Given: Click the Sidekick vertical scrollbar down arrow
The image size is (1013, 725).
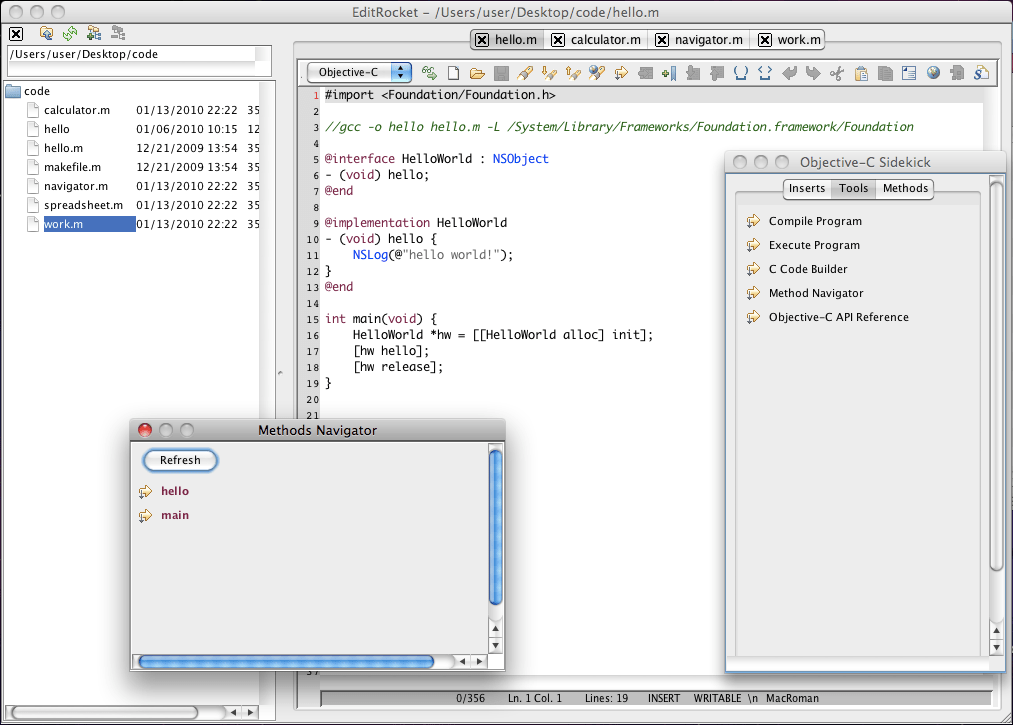Looking at the screenshot, I should click(996, 647).
